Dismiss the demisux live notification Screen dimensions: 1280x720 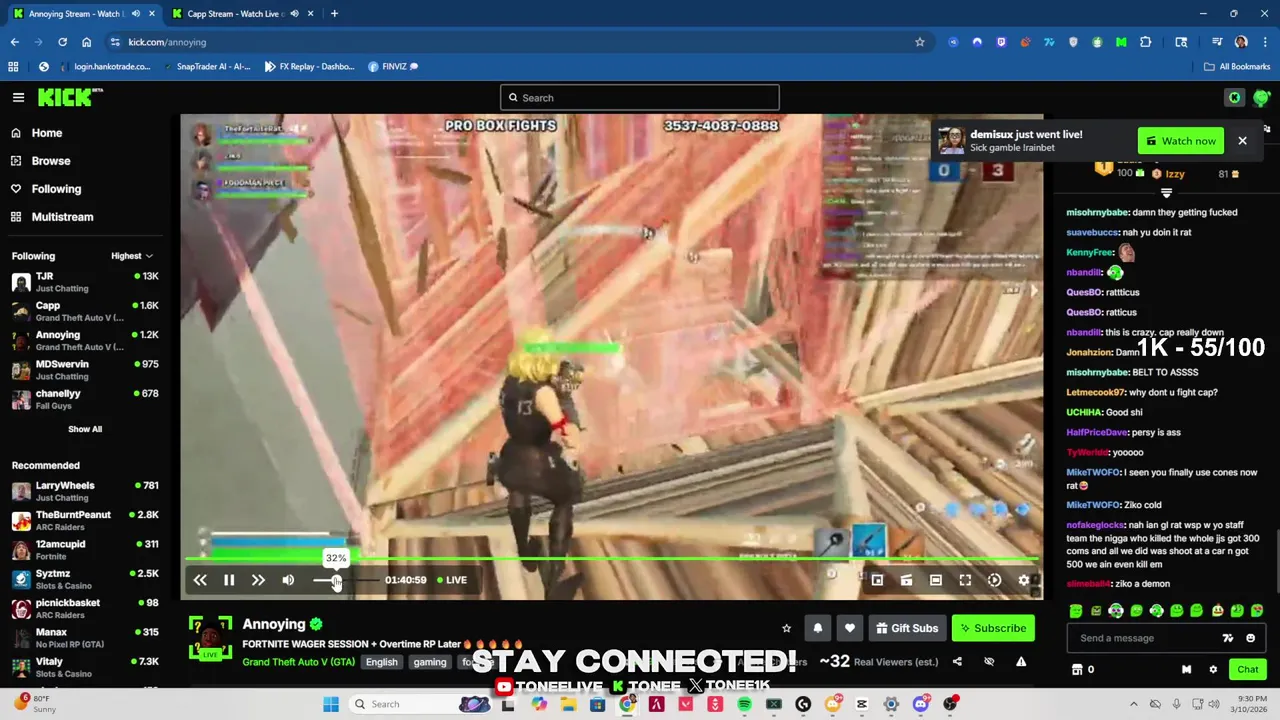(1242, 141)
